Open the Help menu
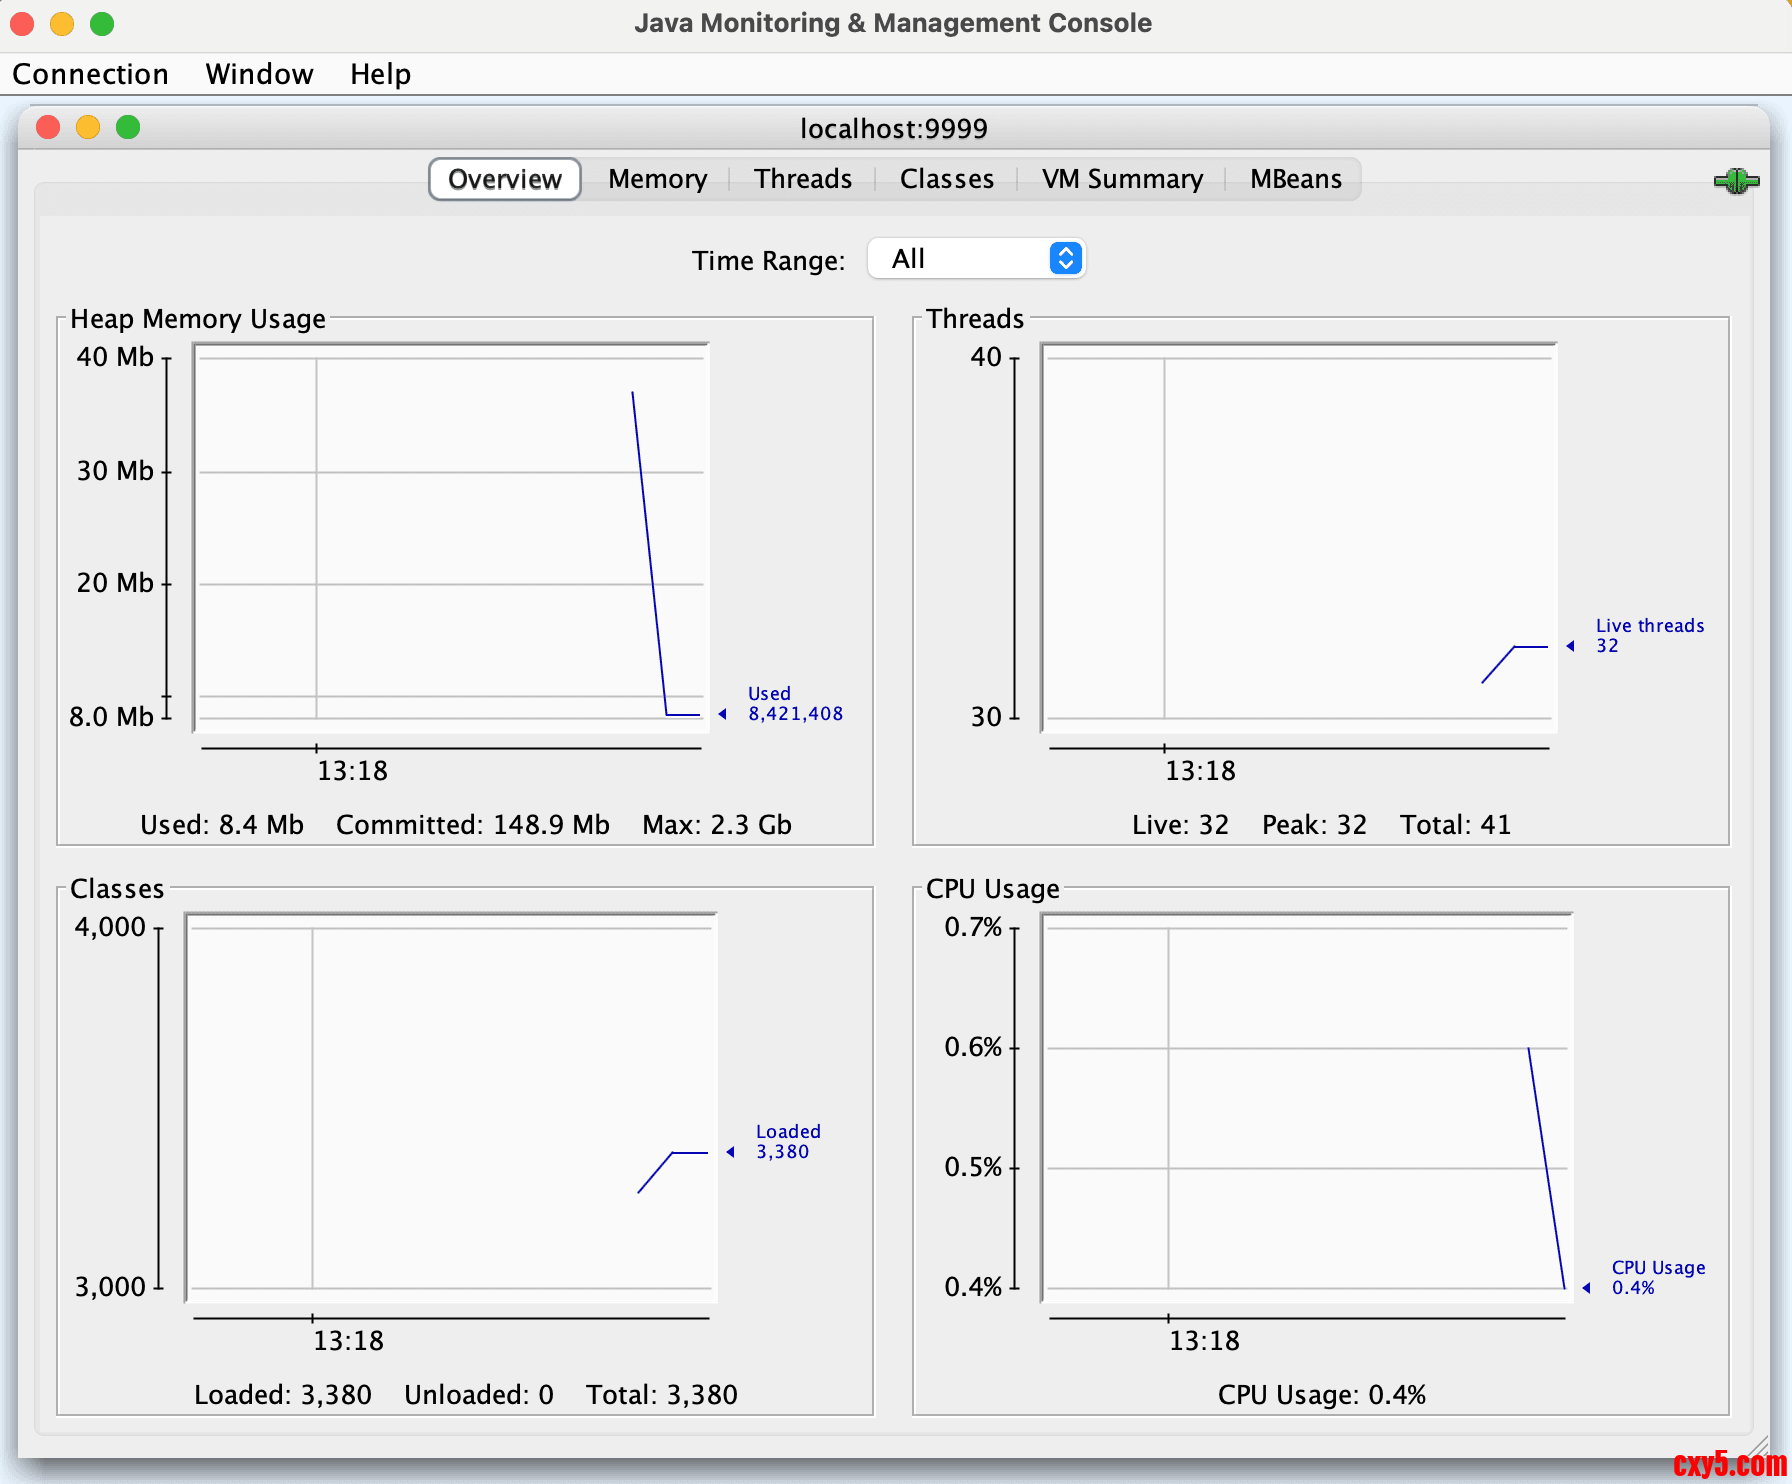Screen dimensions: 1792x1484 (380, 74)
